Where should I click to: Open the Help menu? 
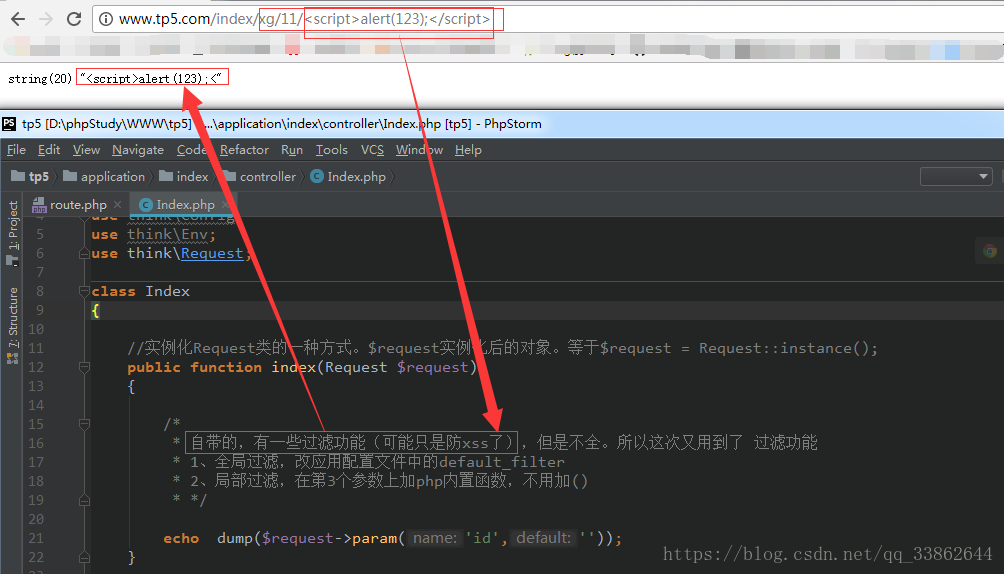tap(468, 150)
